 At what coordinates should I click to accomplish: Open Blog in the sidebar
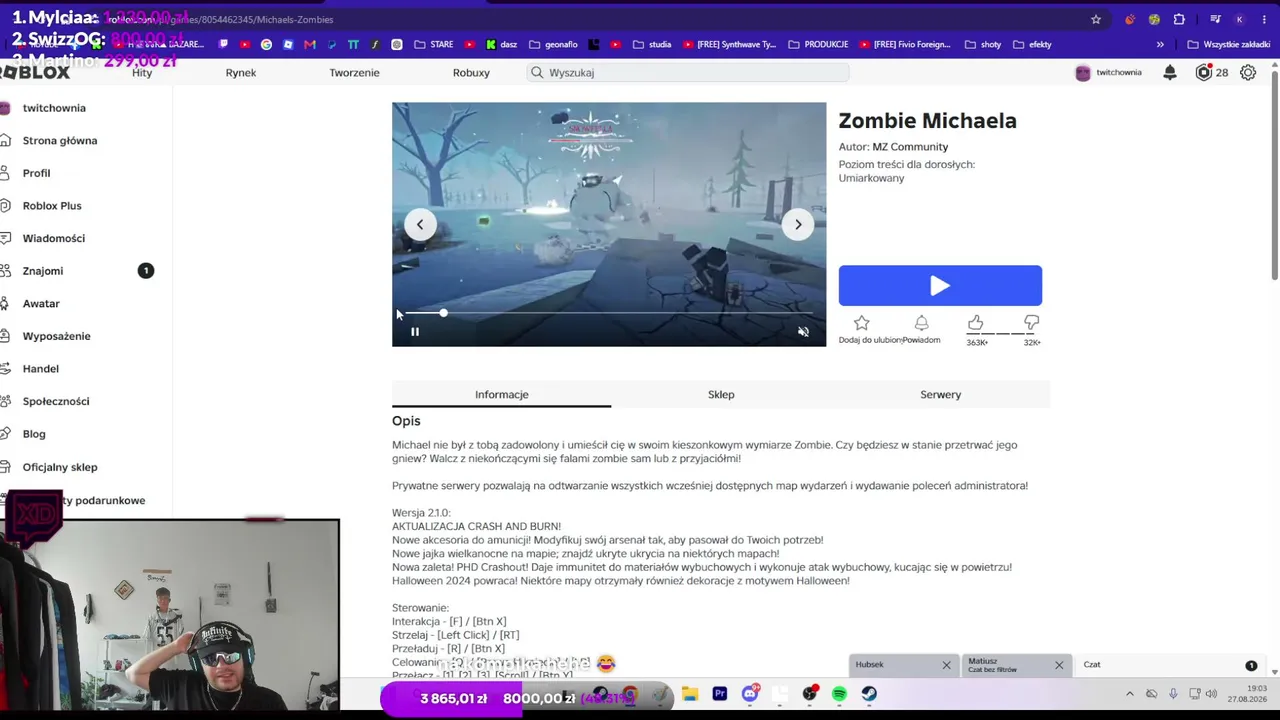(34, 434)
